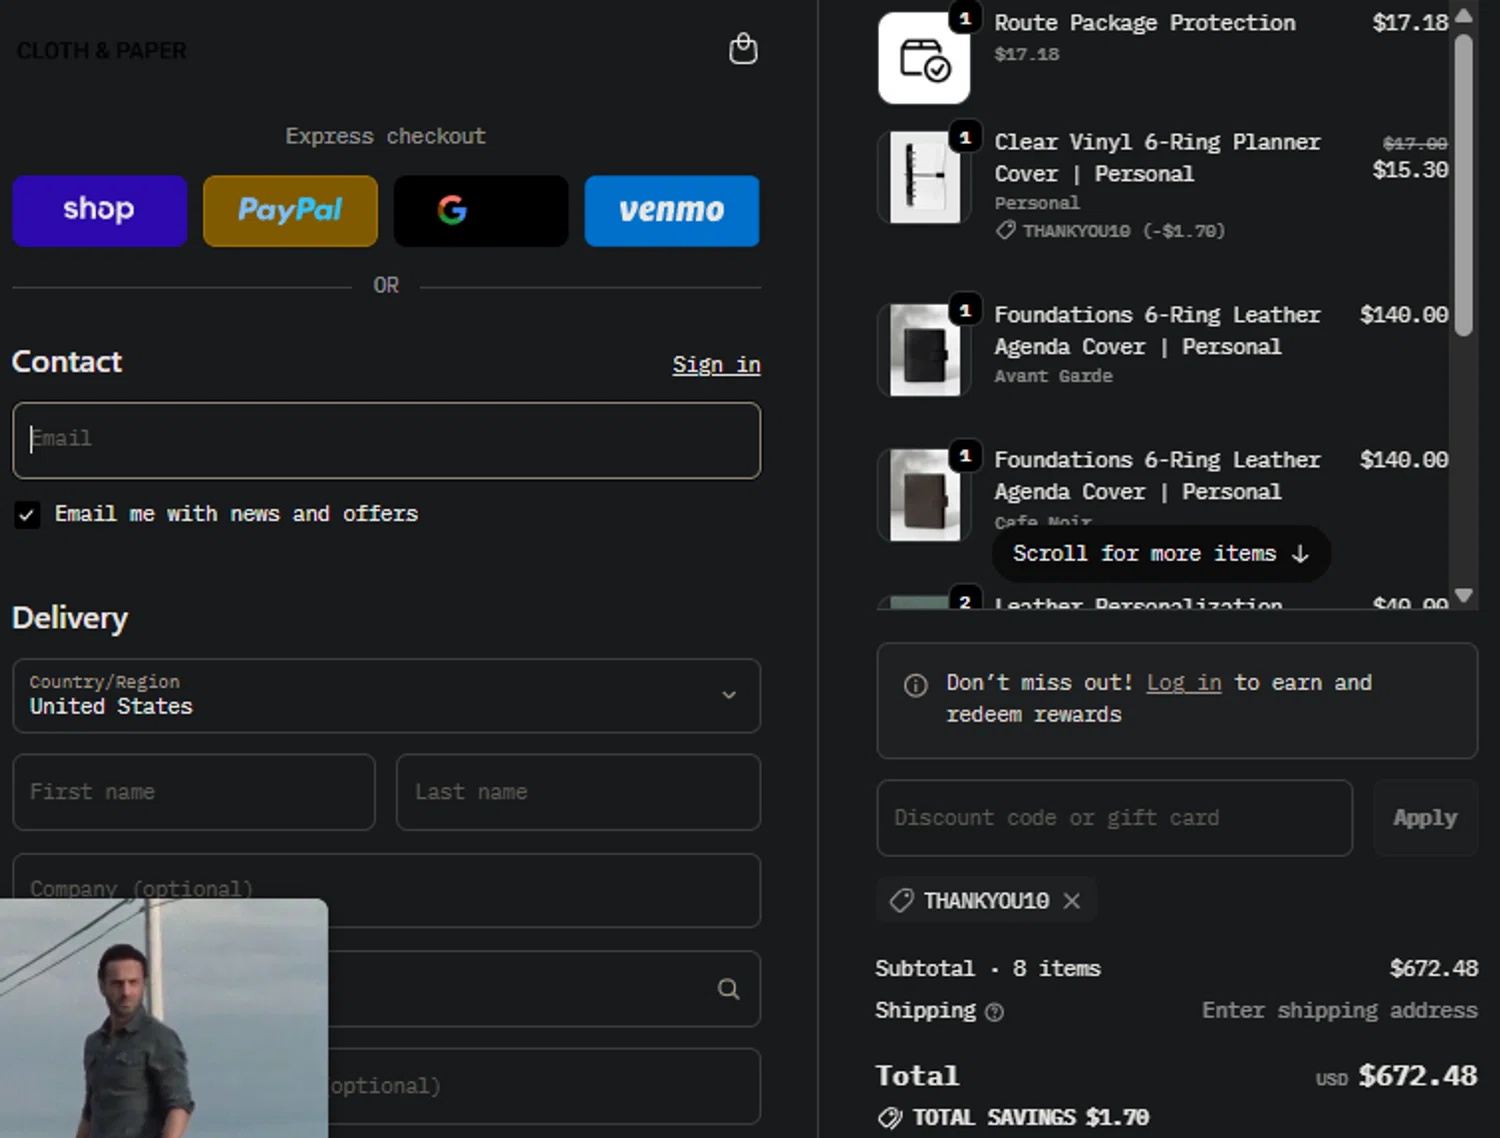Open the Country/Region dropdown
Image resolution: width=1500 pixels, height=1138 pixels.
[x=387, y=695]
